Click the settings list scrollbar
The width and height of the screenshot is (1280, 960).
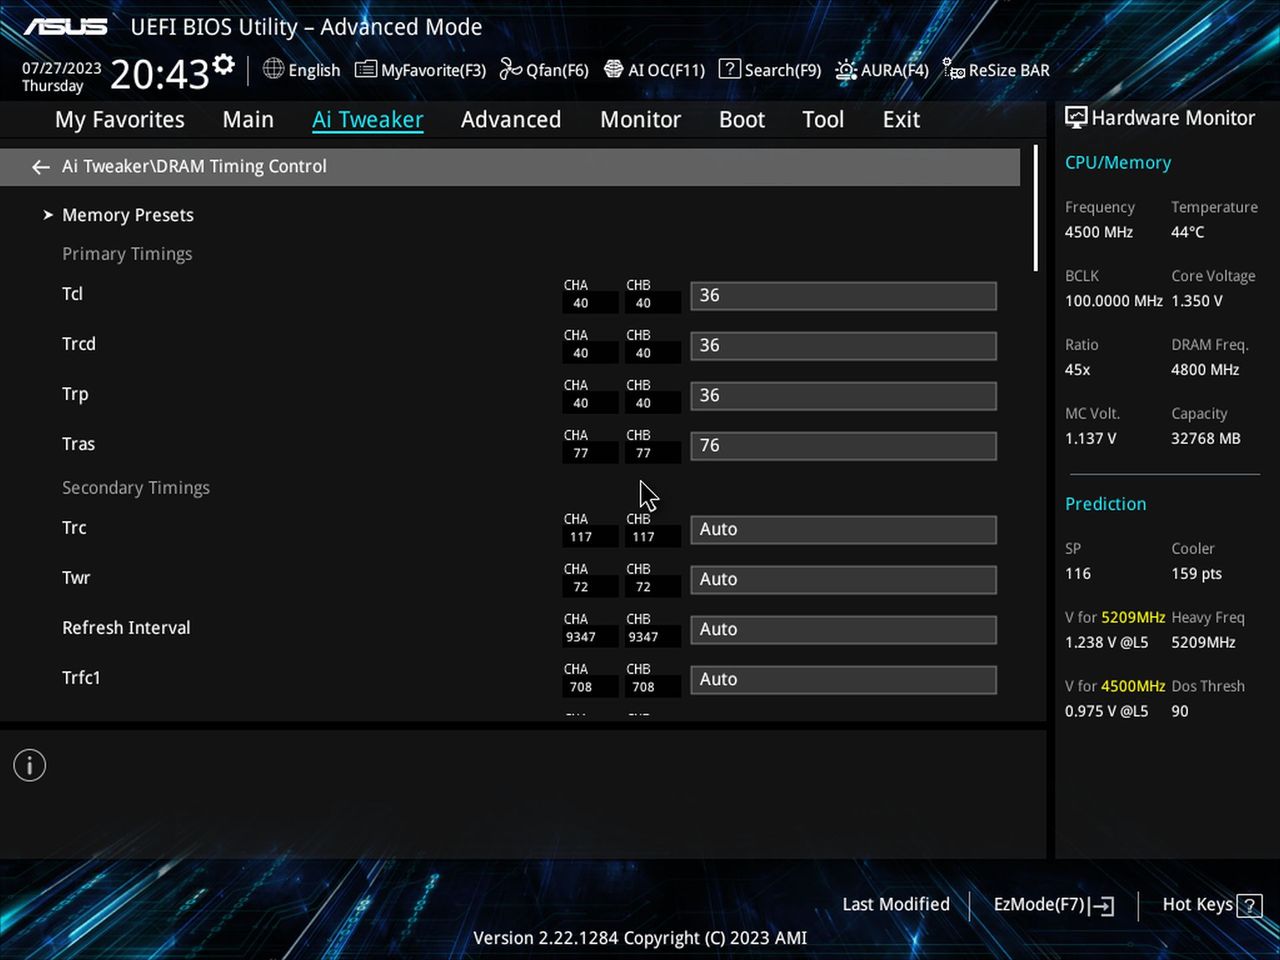(1035, 208)
